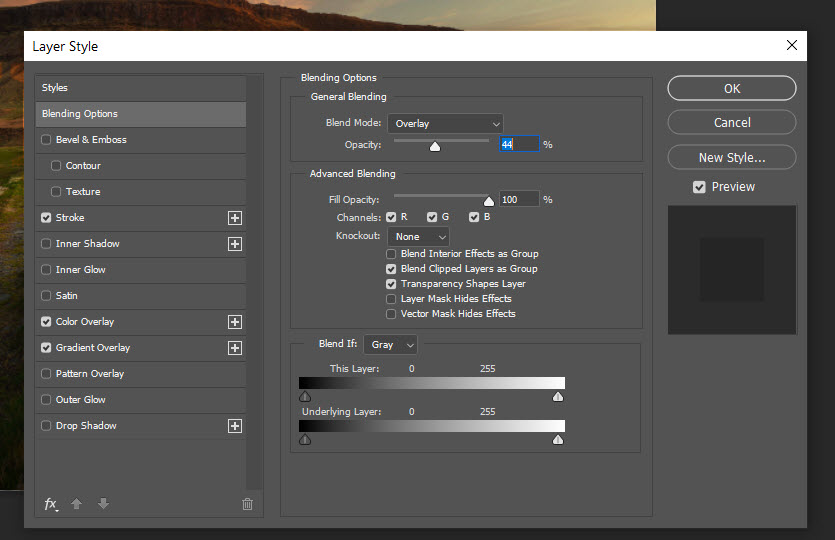Click the New Style... button
The image size is (835, 540).
click(x=732, y=158)
